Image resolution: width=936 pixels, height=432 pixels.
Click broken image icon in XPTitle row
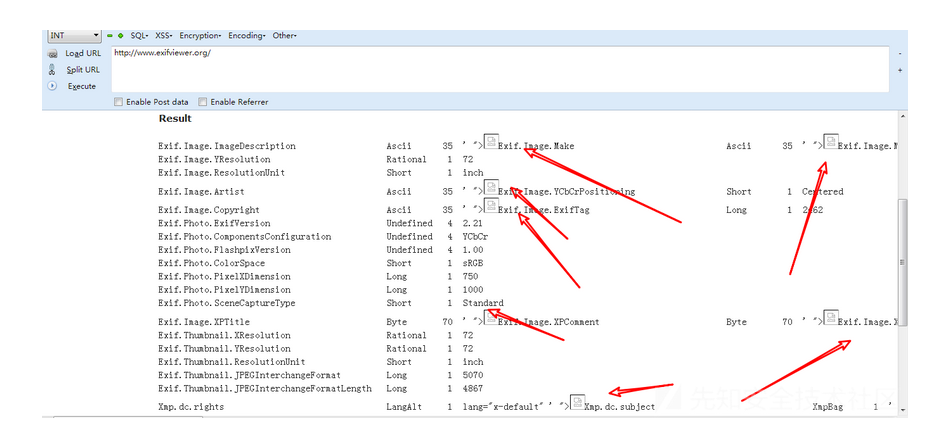(x=491, y=317)
